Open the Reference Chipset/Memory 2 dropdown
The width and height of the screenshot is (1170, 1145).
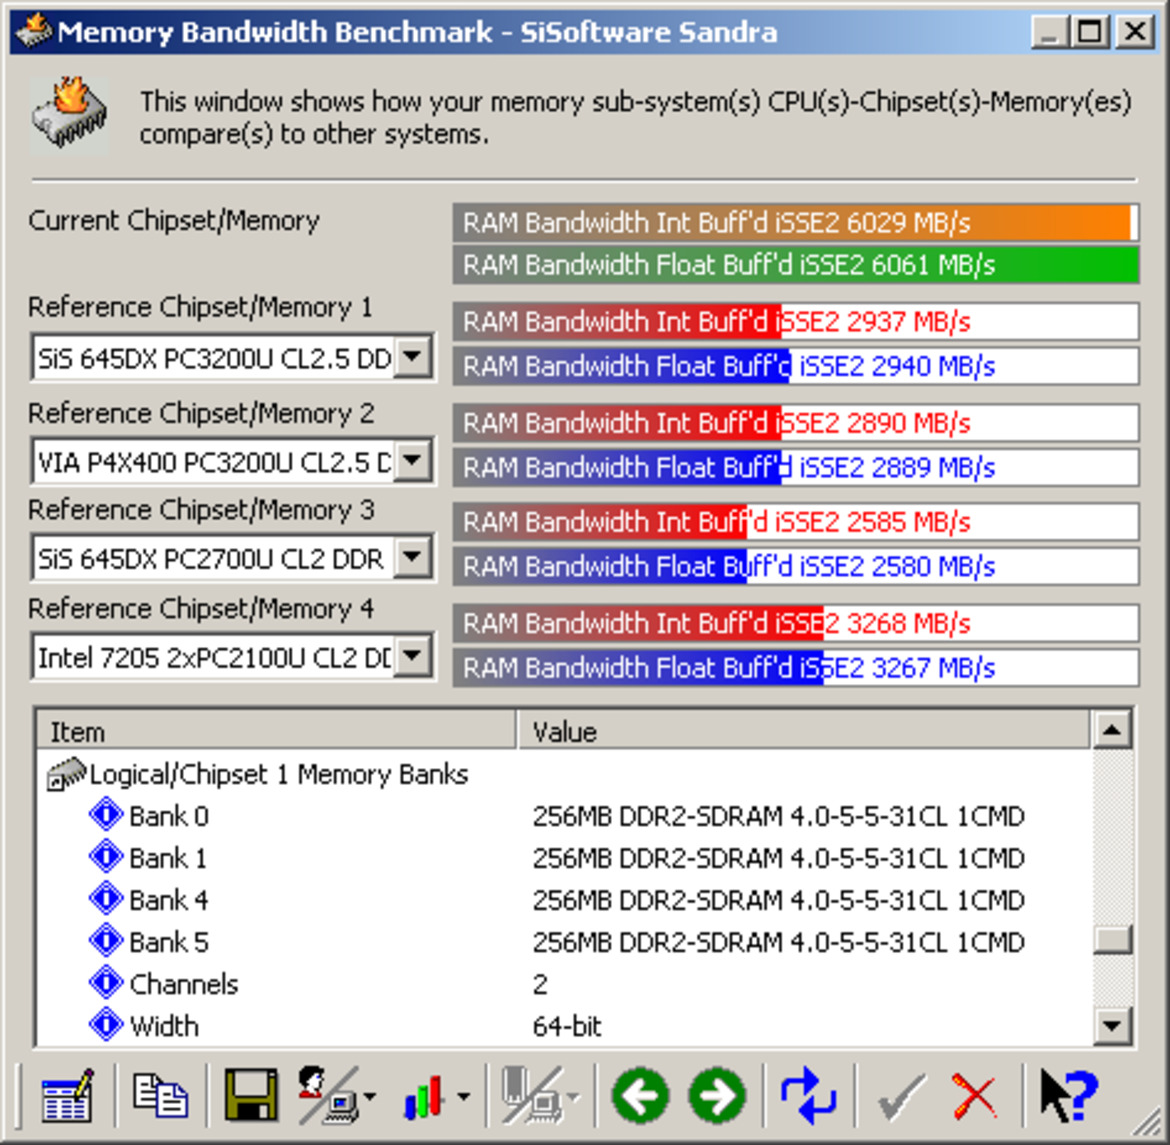(413, 461)
